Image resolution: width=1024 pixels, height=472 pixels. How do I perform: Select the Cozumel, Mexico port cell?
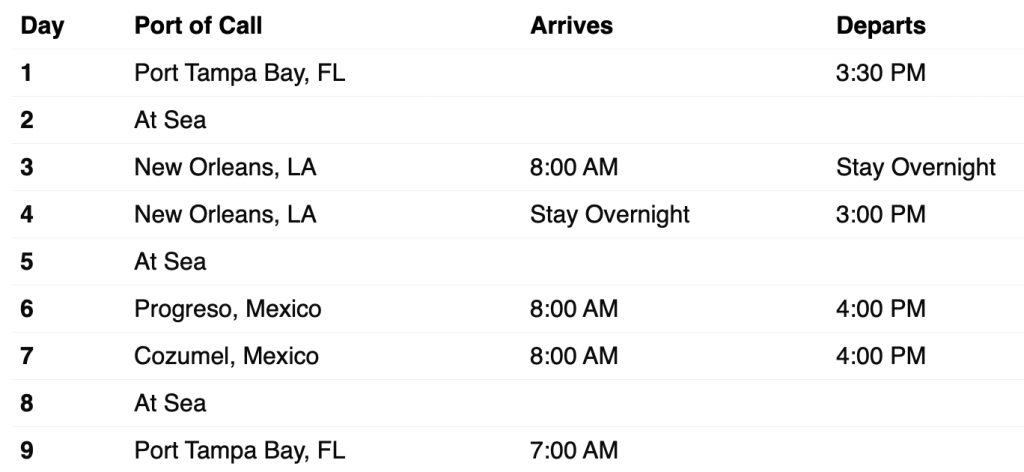(227, 356)
